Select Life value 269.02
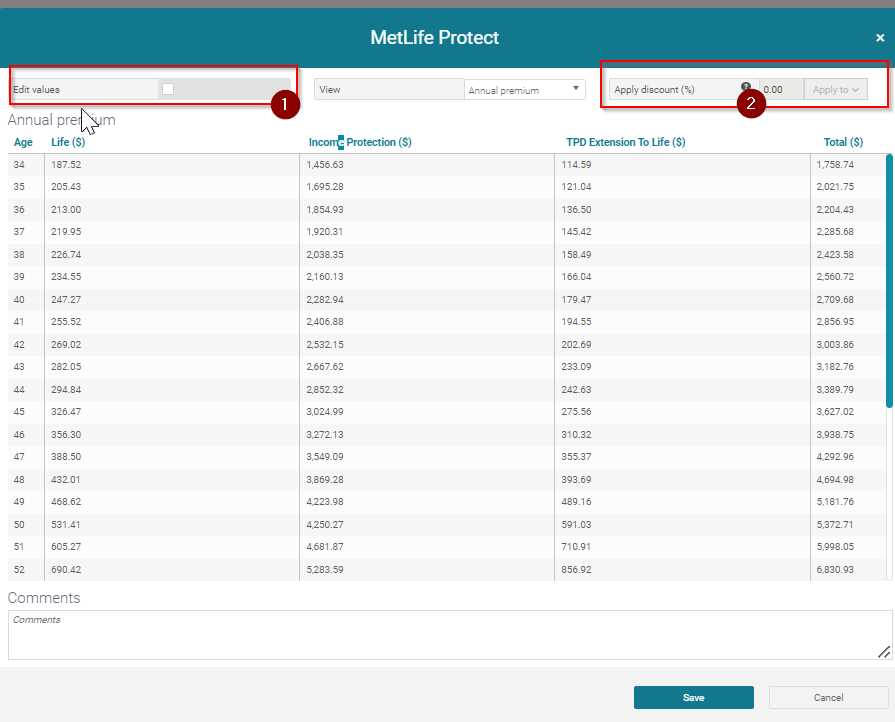 click(66, 345)
